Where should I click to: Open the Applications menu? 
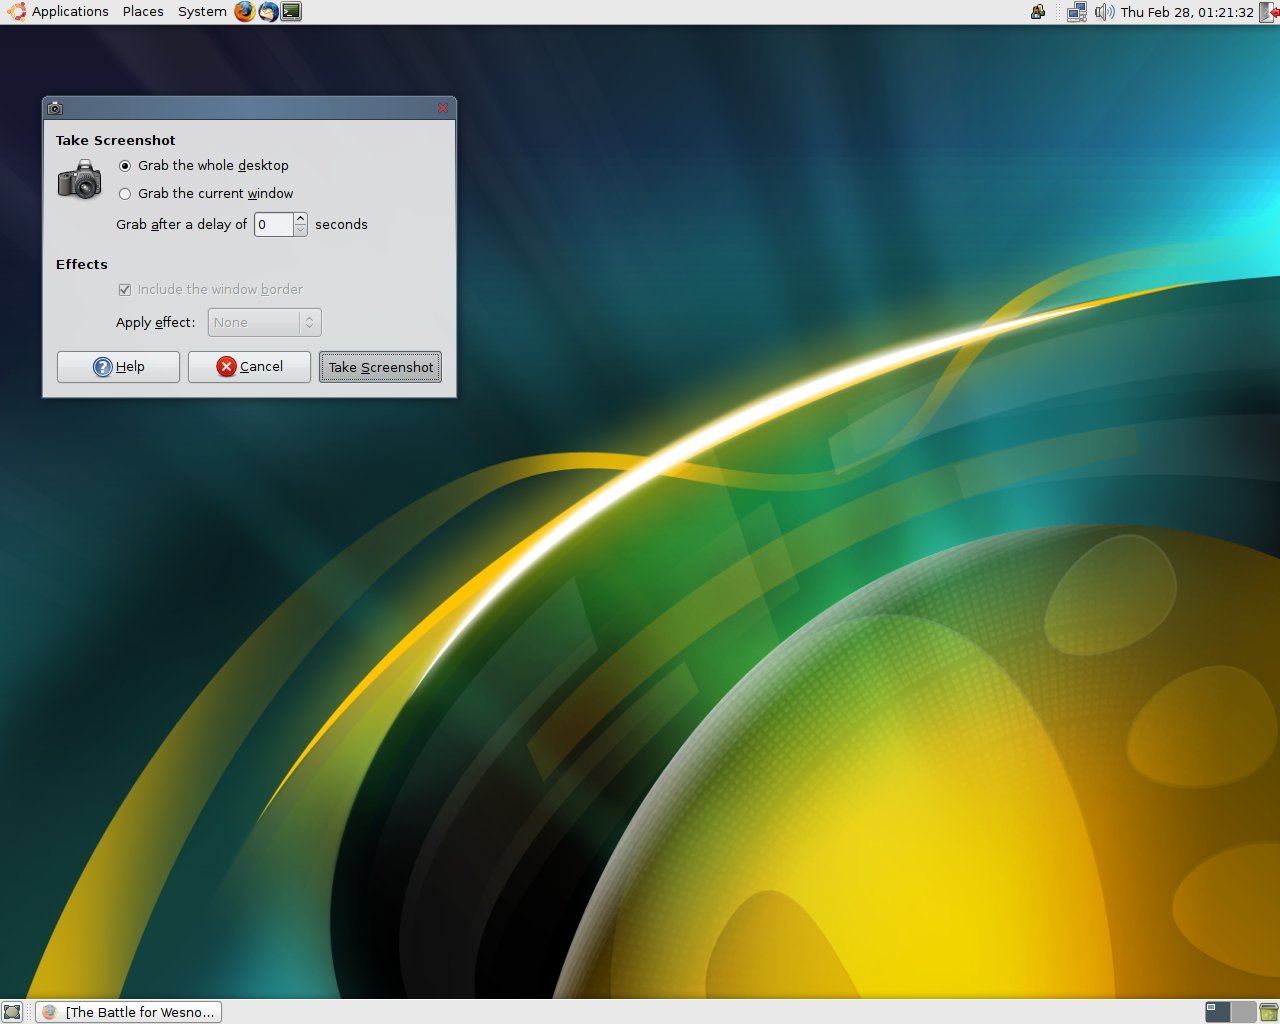pos(70,12)
